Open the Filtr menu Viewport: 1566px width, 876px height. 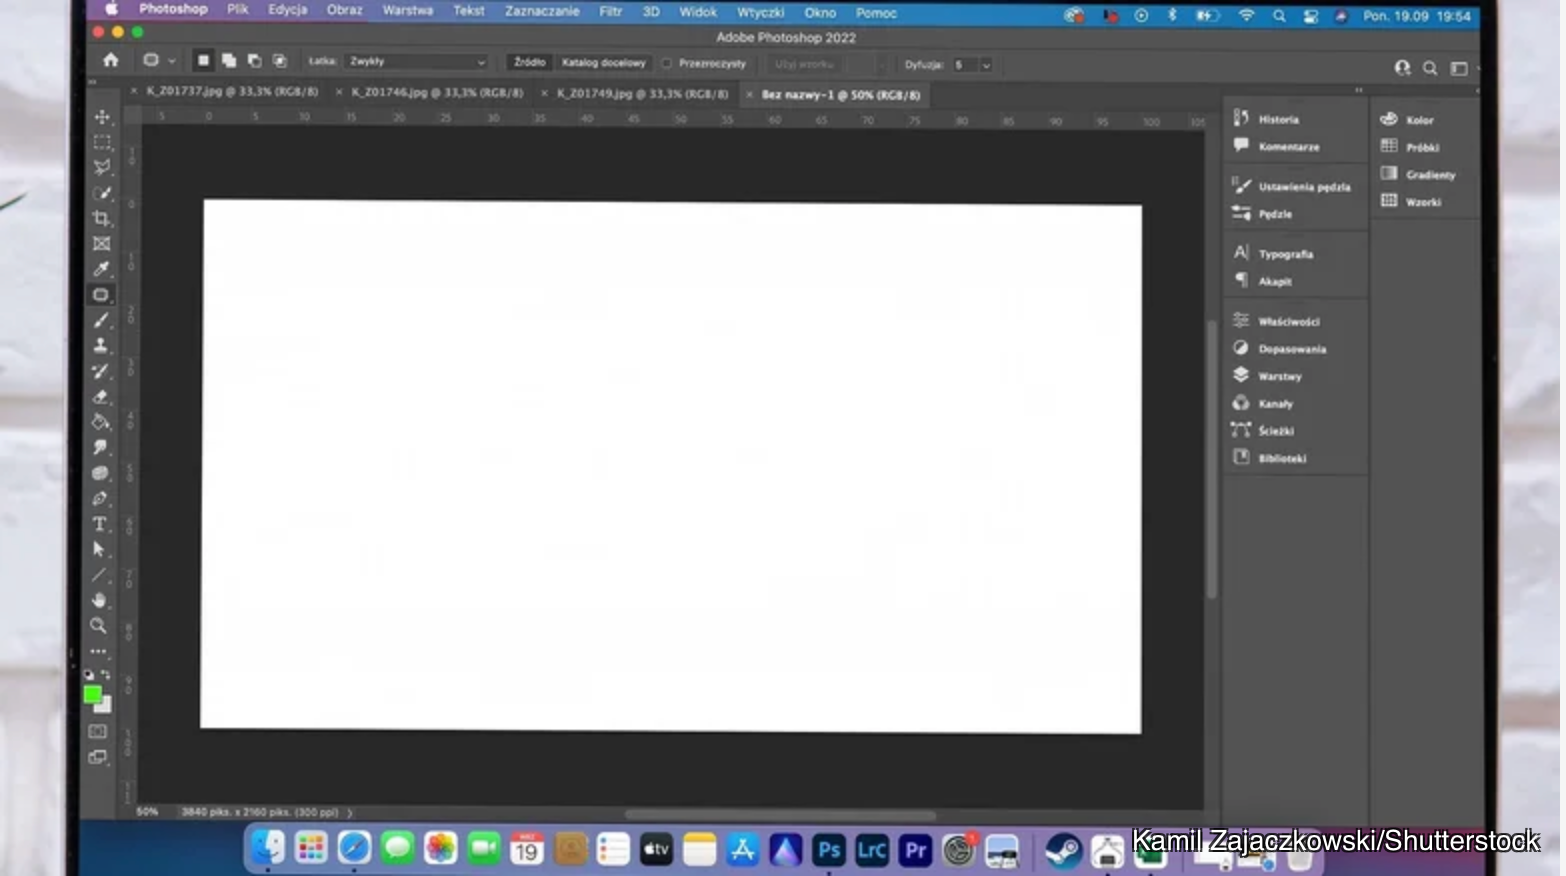610,12
